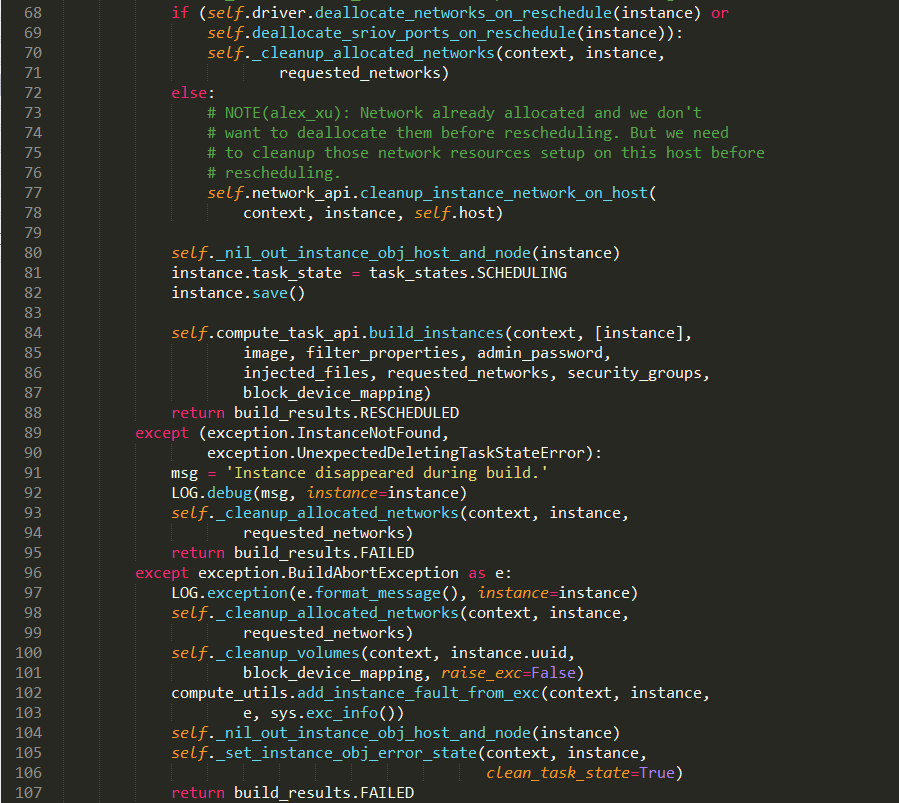Click the 'True' value on line 106

pyautogui.click(x=657, y=773)
